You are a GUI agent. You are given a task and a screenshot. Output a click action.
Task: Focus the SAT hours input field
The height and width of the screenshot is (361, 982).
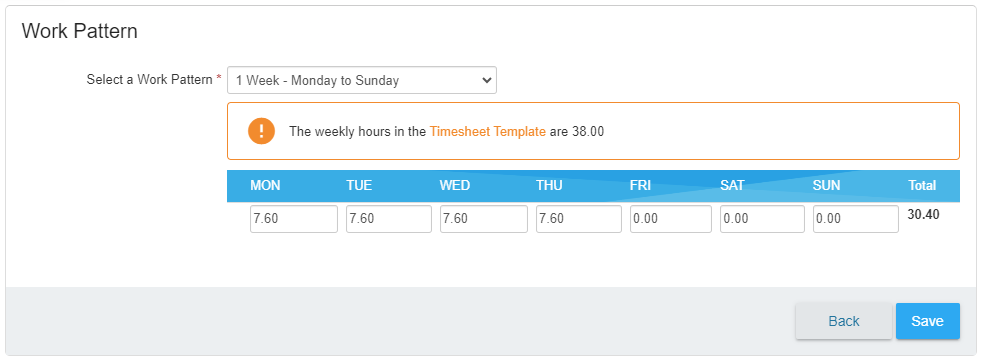click(x=762, y=219)
